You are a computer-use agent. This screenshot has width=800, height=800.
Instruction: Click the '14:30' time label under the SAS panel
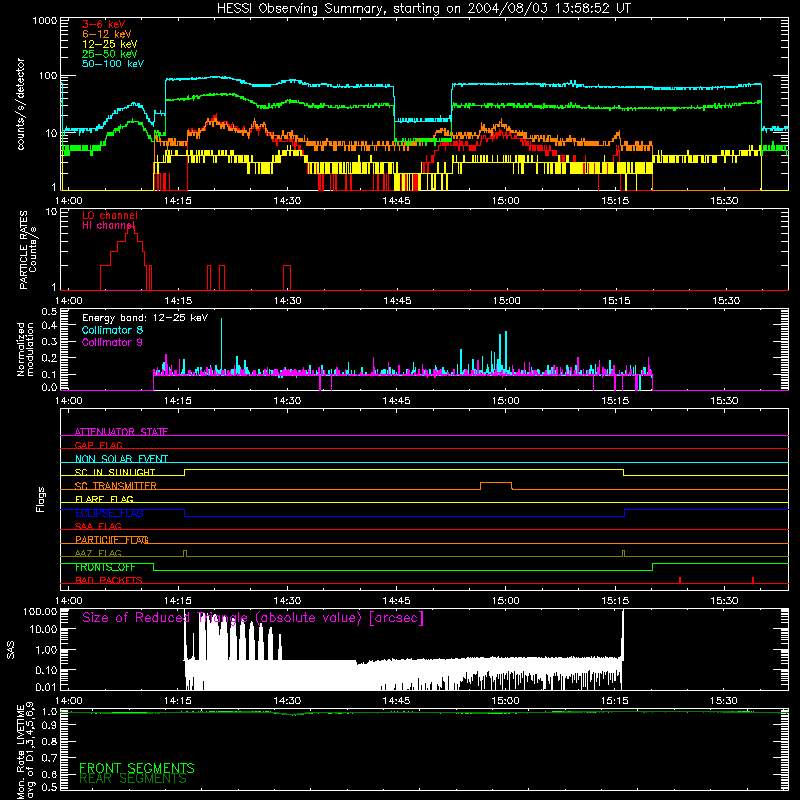tap(287, 701)
